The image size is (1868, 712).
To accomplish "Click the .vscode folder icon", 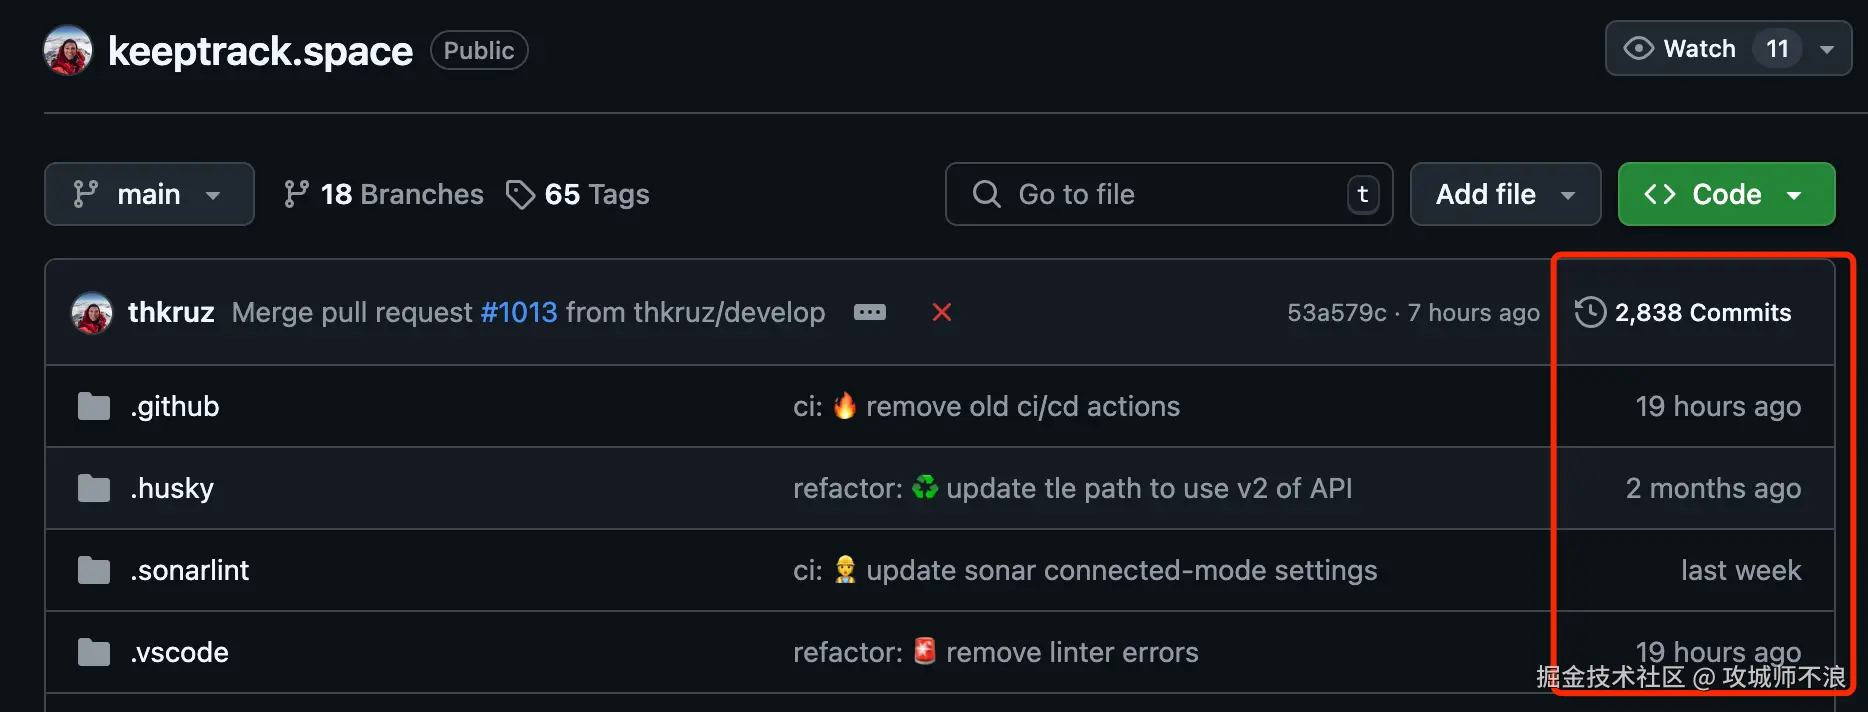I will click(94, 653).
